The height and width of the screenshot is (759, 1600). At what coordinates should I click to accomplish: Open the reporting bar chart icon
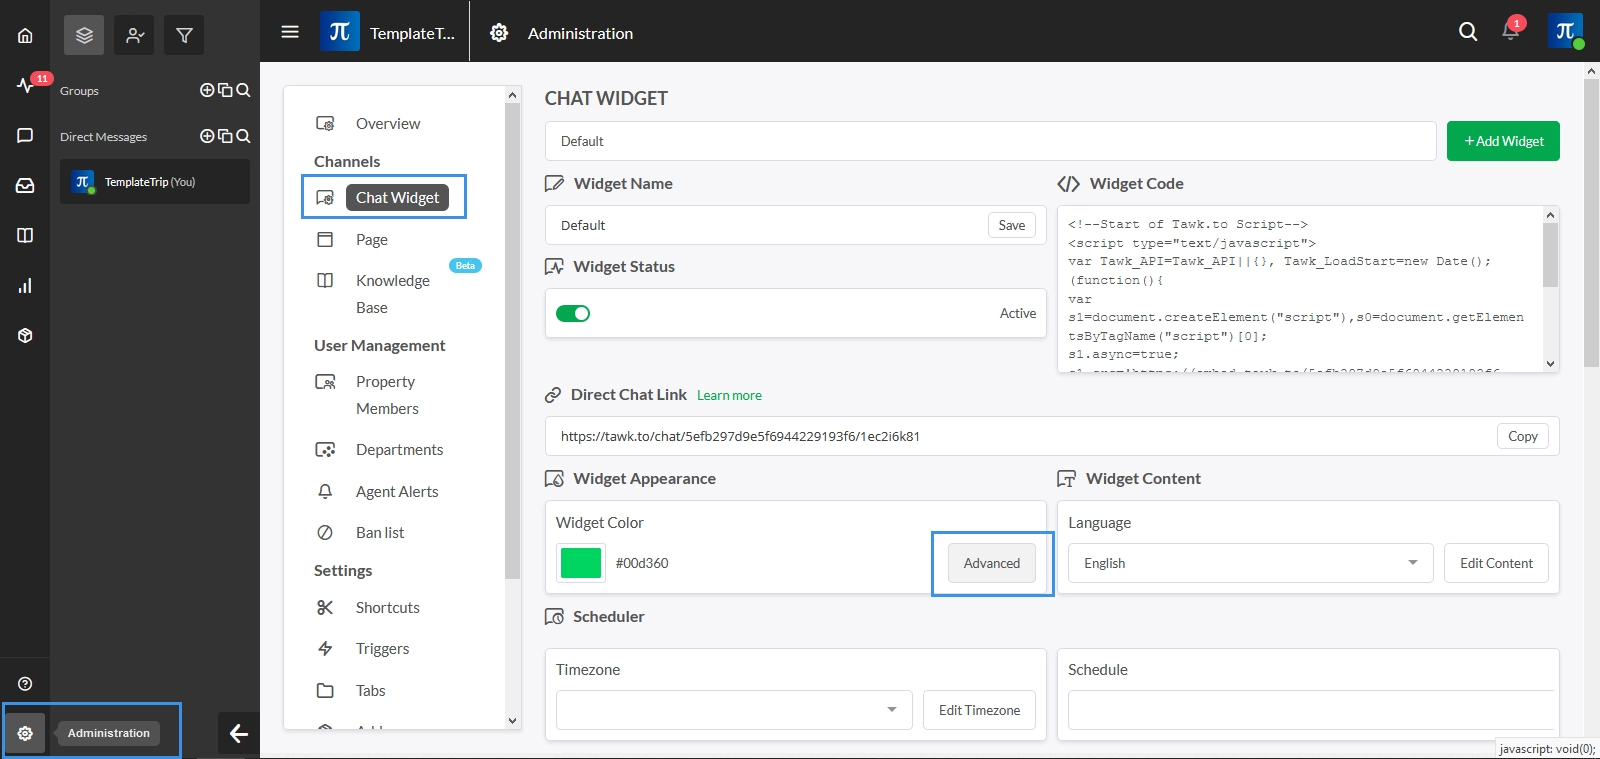coord(25,286)
